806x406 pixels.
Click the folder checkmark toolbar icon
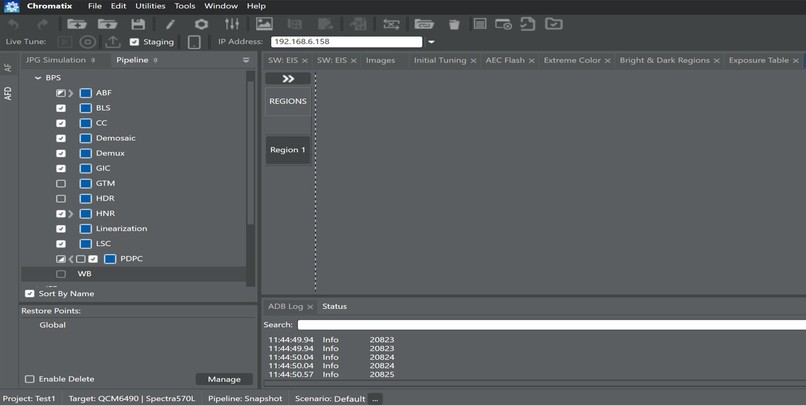tap(554, 24)
